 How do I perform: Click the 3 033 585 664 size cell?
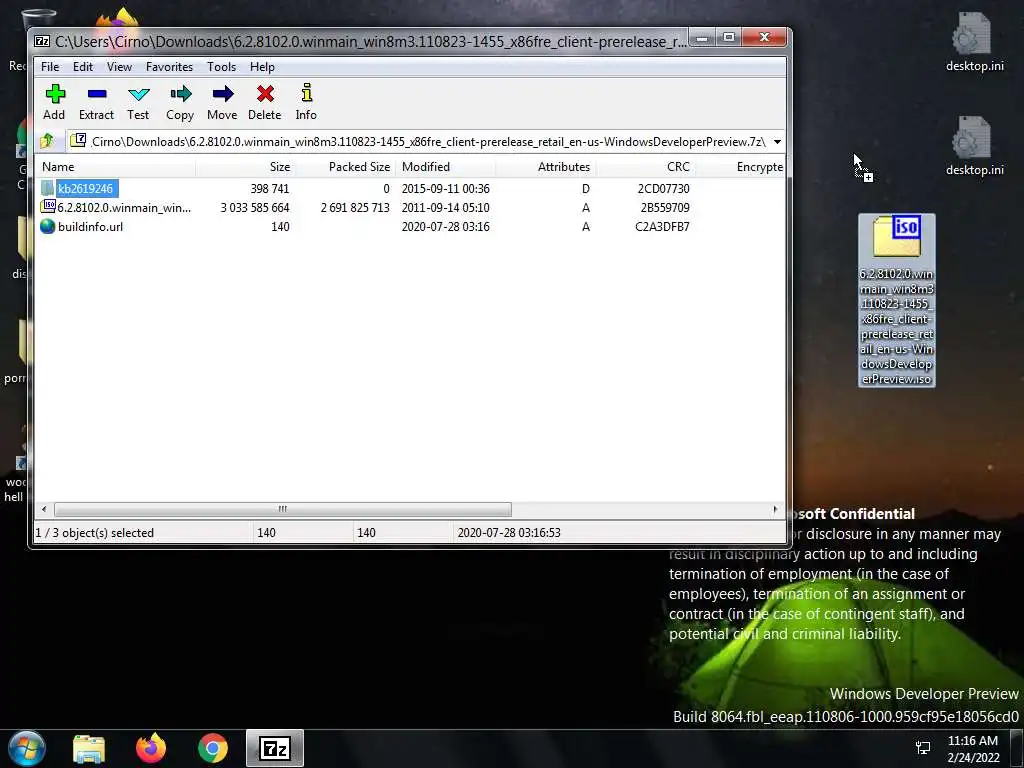(255, 208)
